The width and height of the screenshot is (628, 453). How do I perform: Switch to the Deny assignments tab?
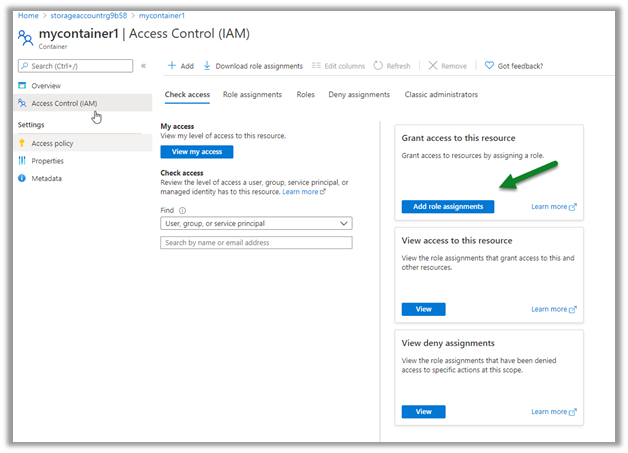[360, 95]
